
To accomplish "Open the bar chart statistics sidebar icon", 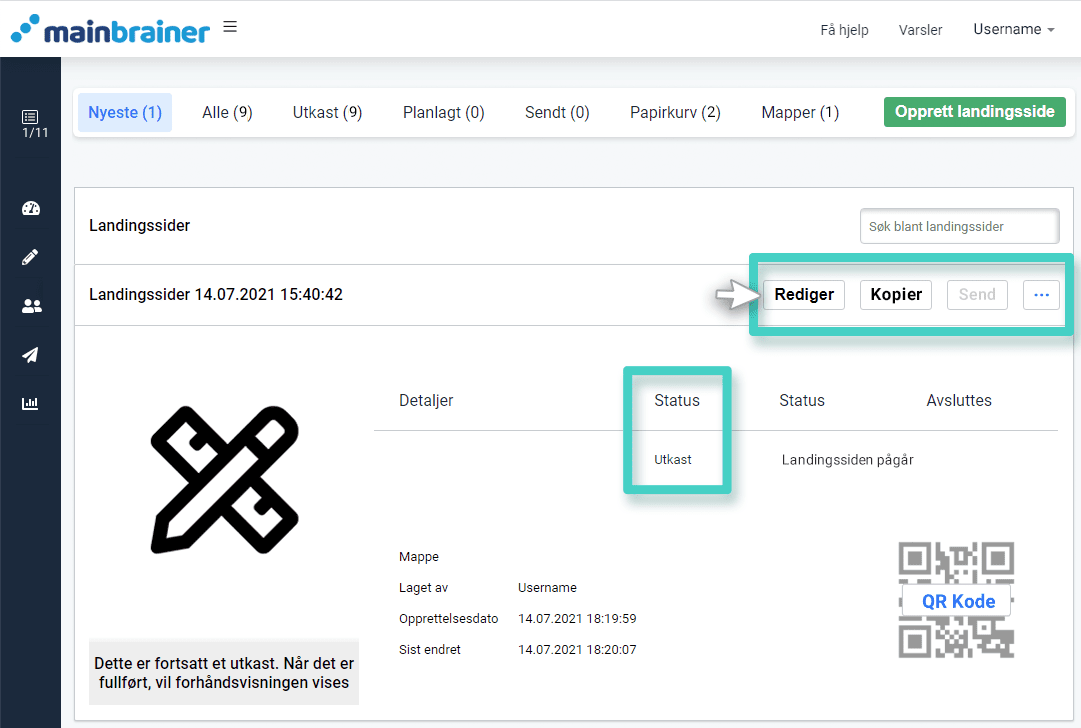I will tap(30, 403).
